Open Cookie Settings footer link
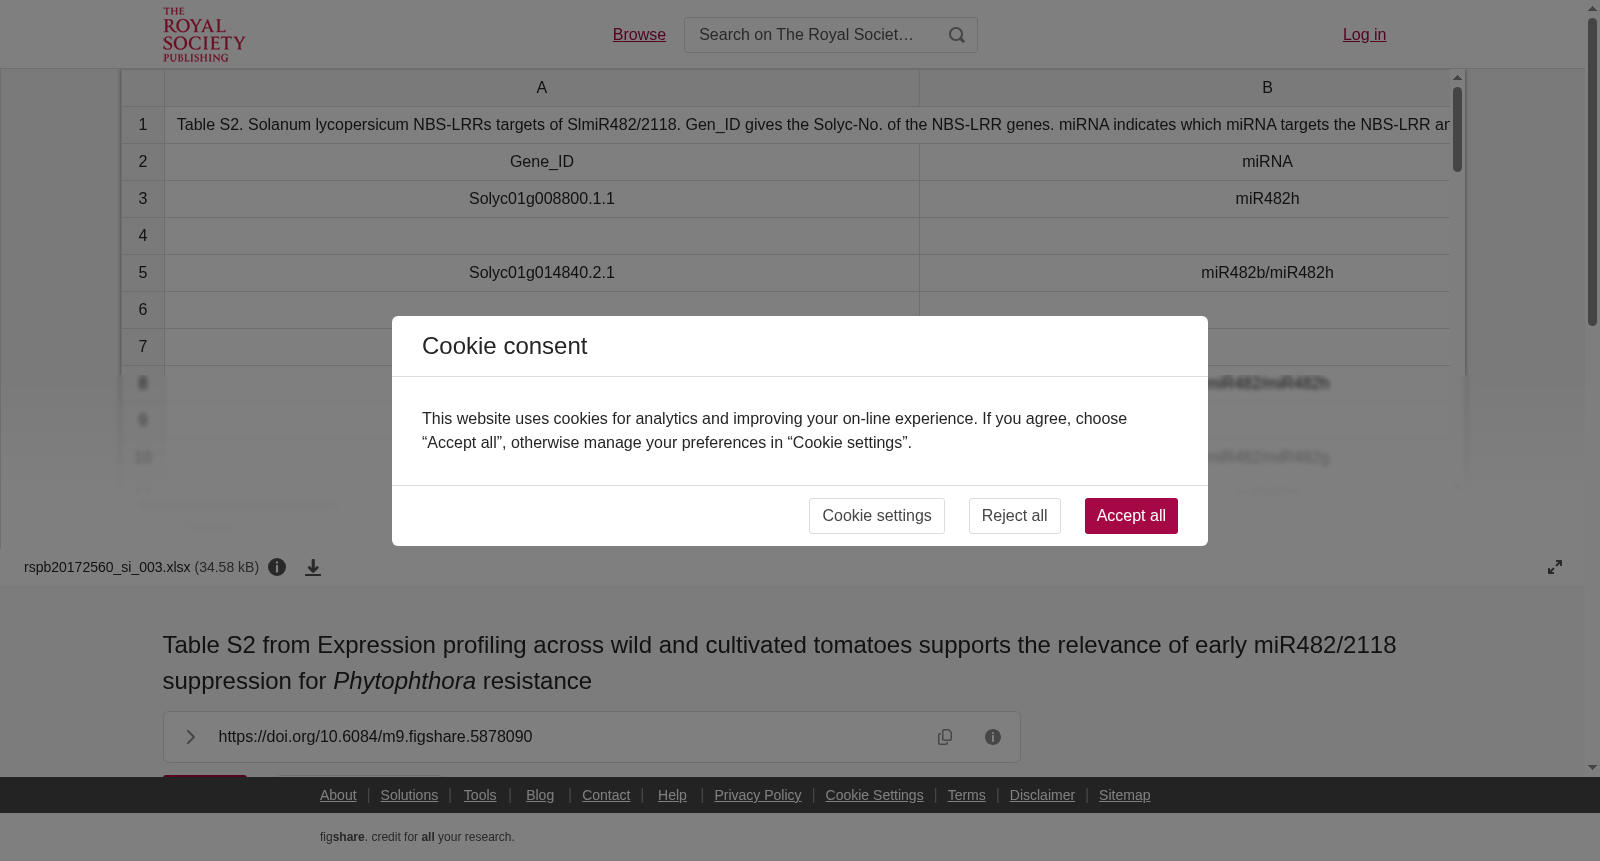This screenshot has width=1600, height=861. [874, 795]
